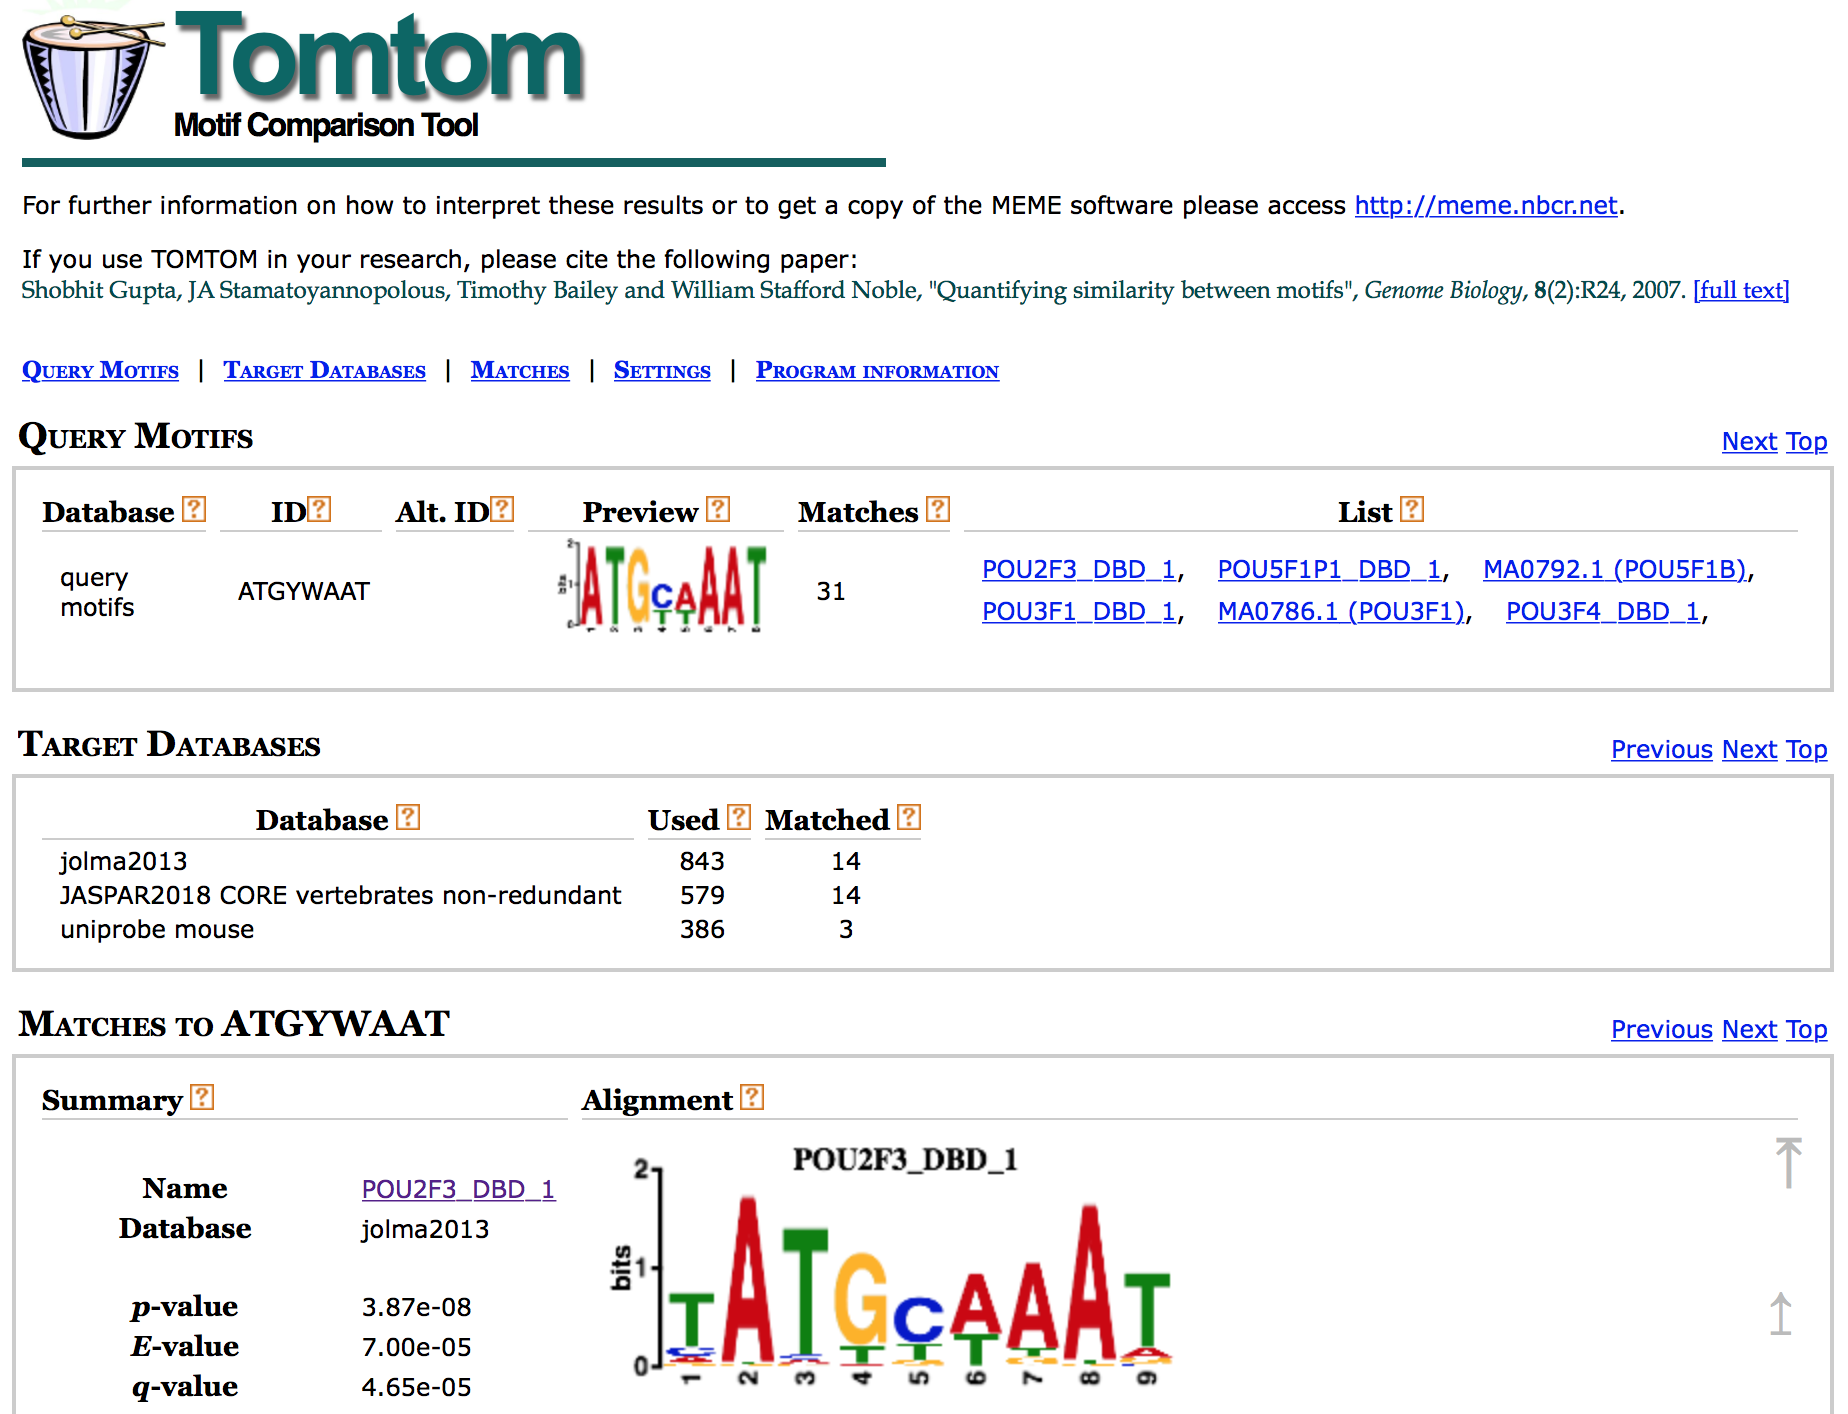1848x1414 pixels.
Task: Click Top link in Query Motifs header
Action: point(1806,441)
